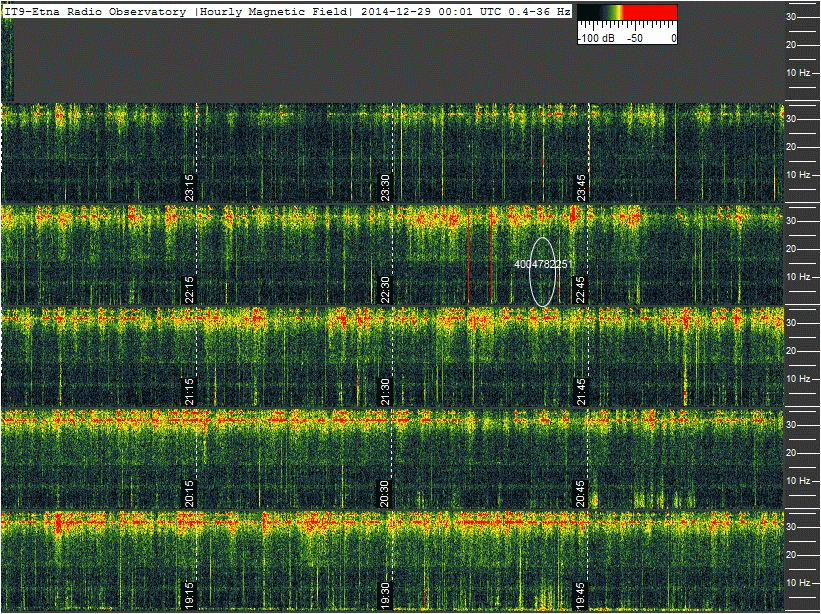This screenshot has height=614, width=821.
Task: Click the 22:30 time marker label
Action: point(386,288)
